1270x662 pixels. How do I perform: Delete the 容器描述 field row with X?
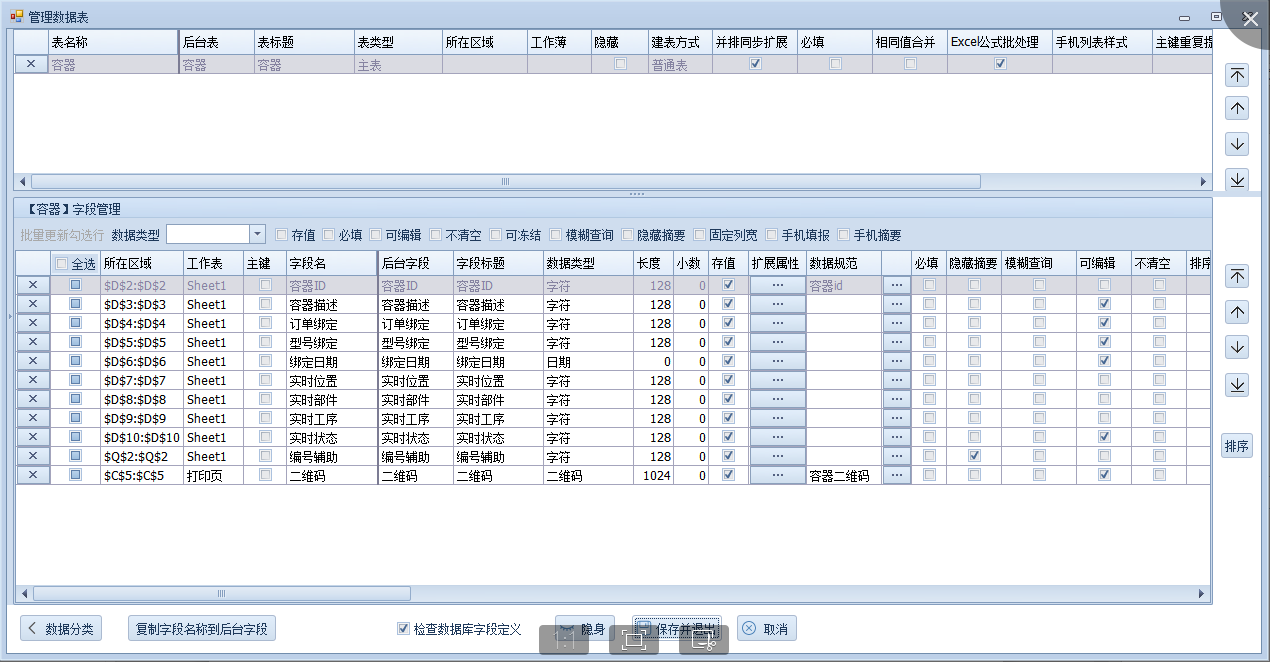[x=32, y=304]
